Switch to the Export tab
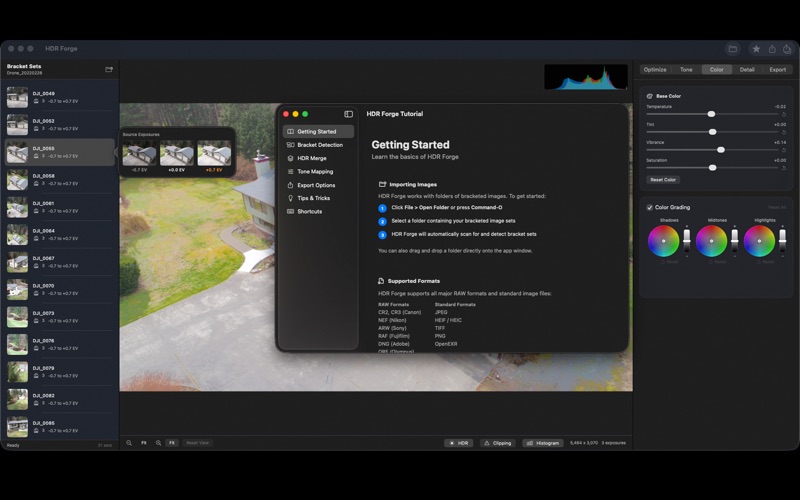 tap(778, 69)
